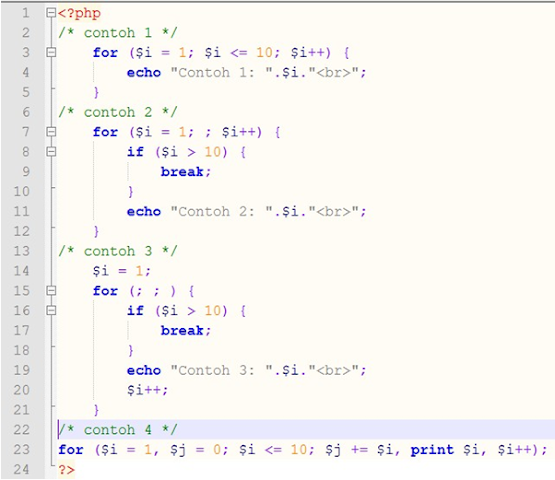Viewport: 555px width, 480px height.
Task: Click the comment /* contoh 1 */
Action: [x=118, y=33]
